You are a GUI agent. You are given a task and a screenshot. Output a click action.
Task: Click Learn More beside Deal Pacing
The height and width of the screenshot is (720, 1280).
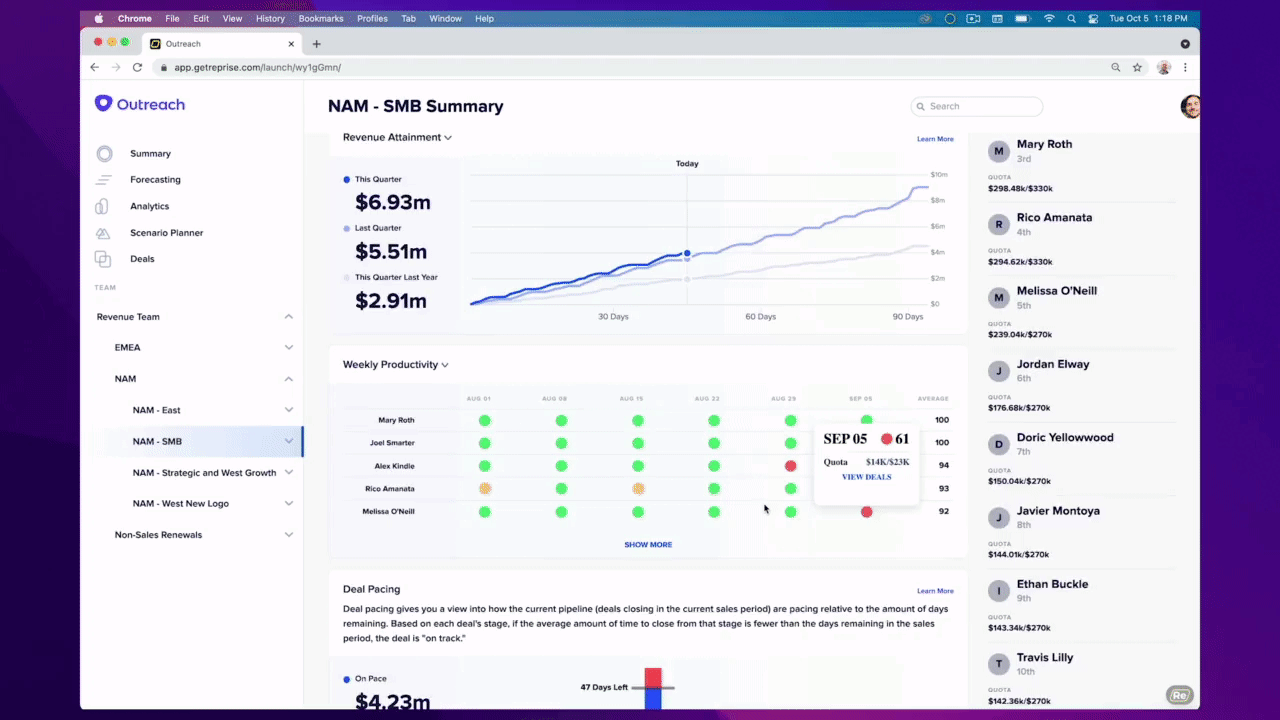point(935,591)
